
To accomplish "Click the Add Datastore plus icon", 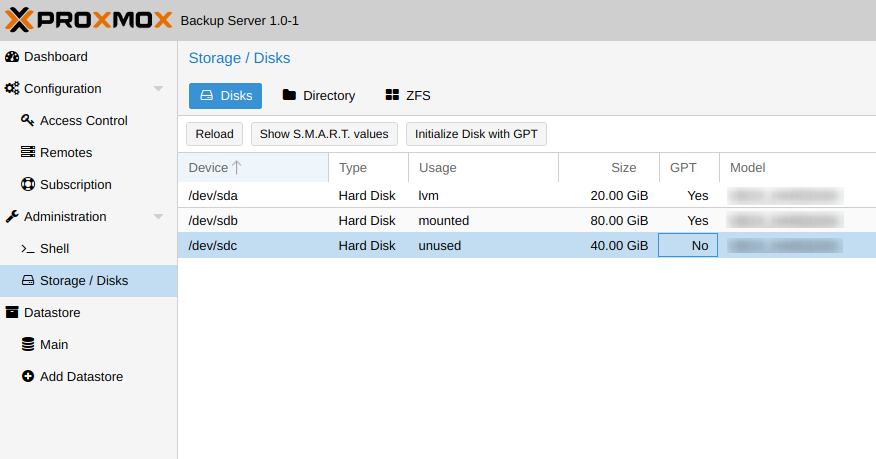I will [x=28, y=377].
